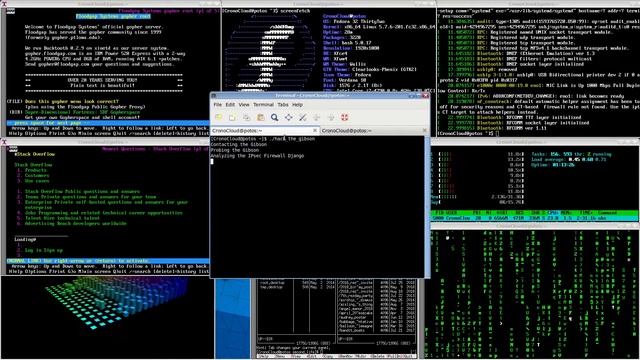This screenshot has width=640, height=360.
Task: Open the Terminal menu
Action: click(263, 105)
